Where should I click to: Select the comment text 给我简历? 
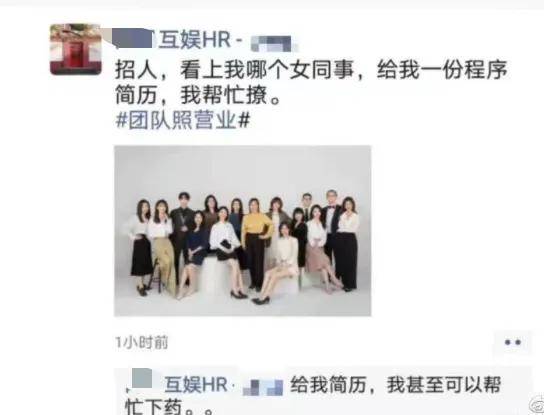coord(329,384)
